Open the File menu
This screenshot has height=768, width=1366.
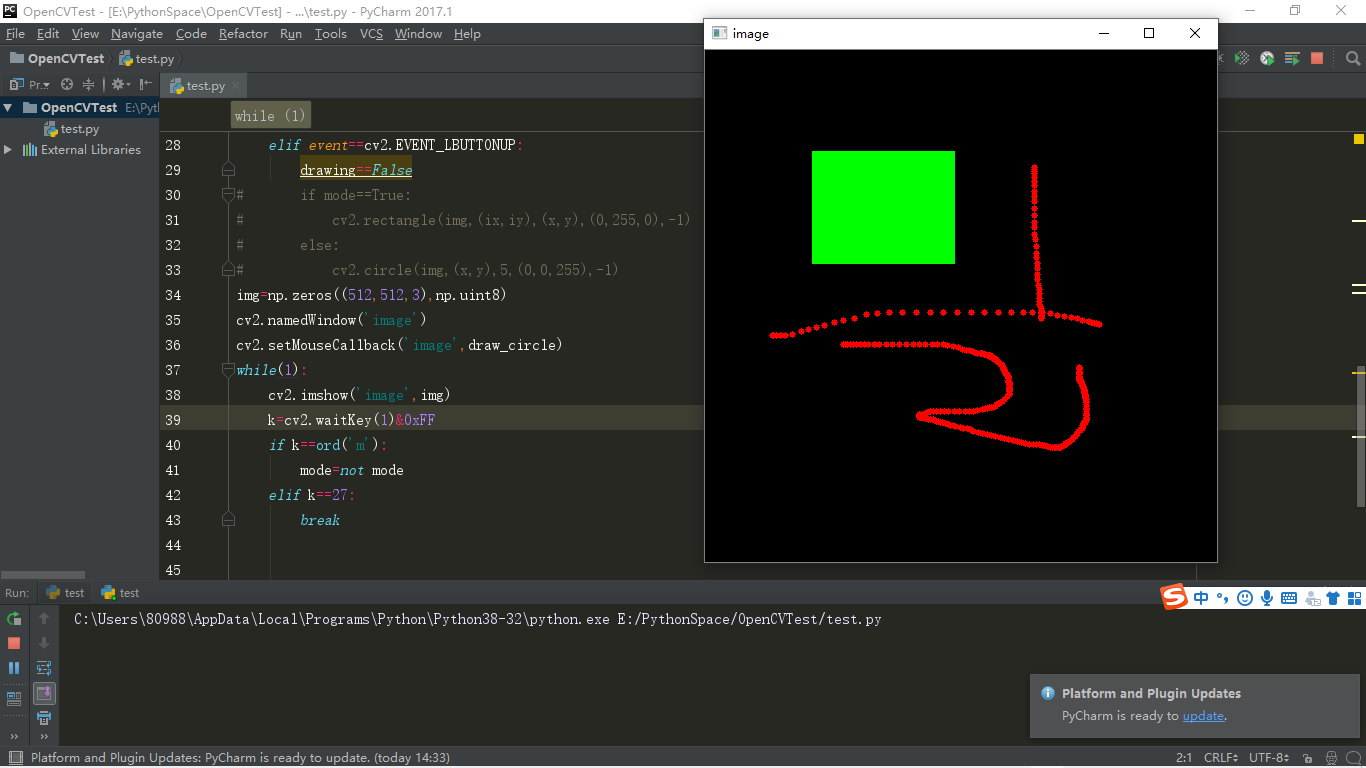[x=15, y=33]
